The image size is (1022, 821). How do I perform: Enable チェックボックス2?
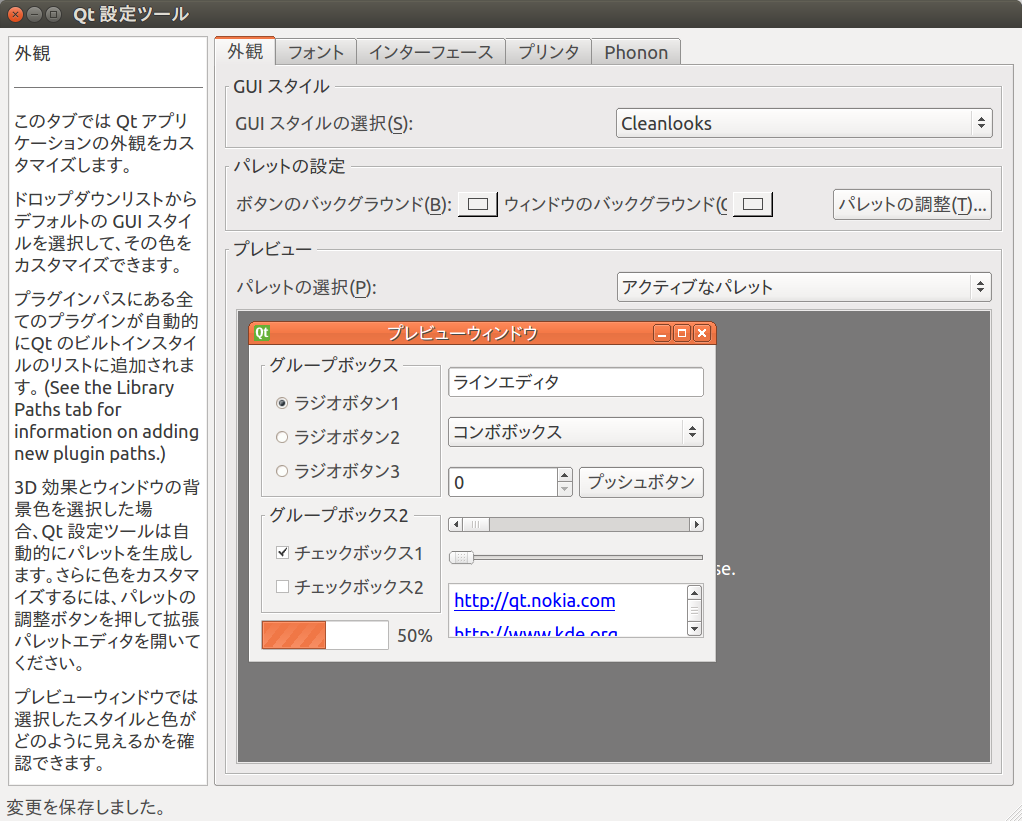tap(281, 587)
